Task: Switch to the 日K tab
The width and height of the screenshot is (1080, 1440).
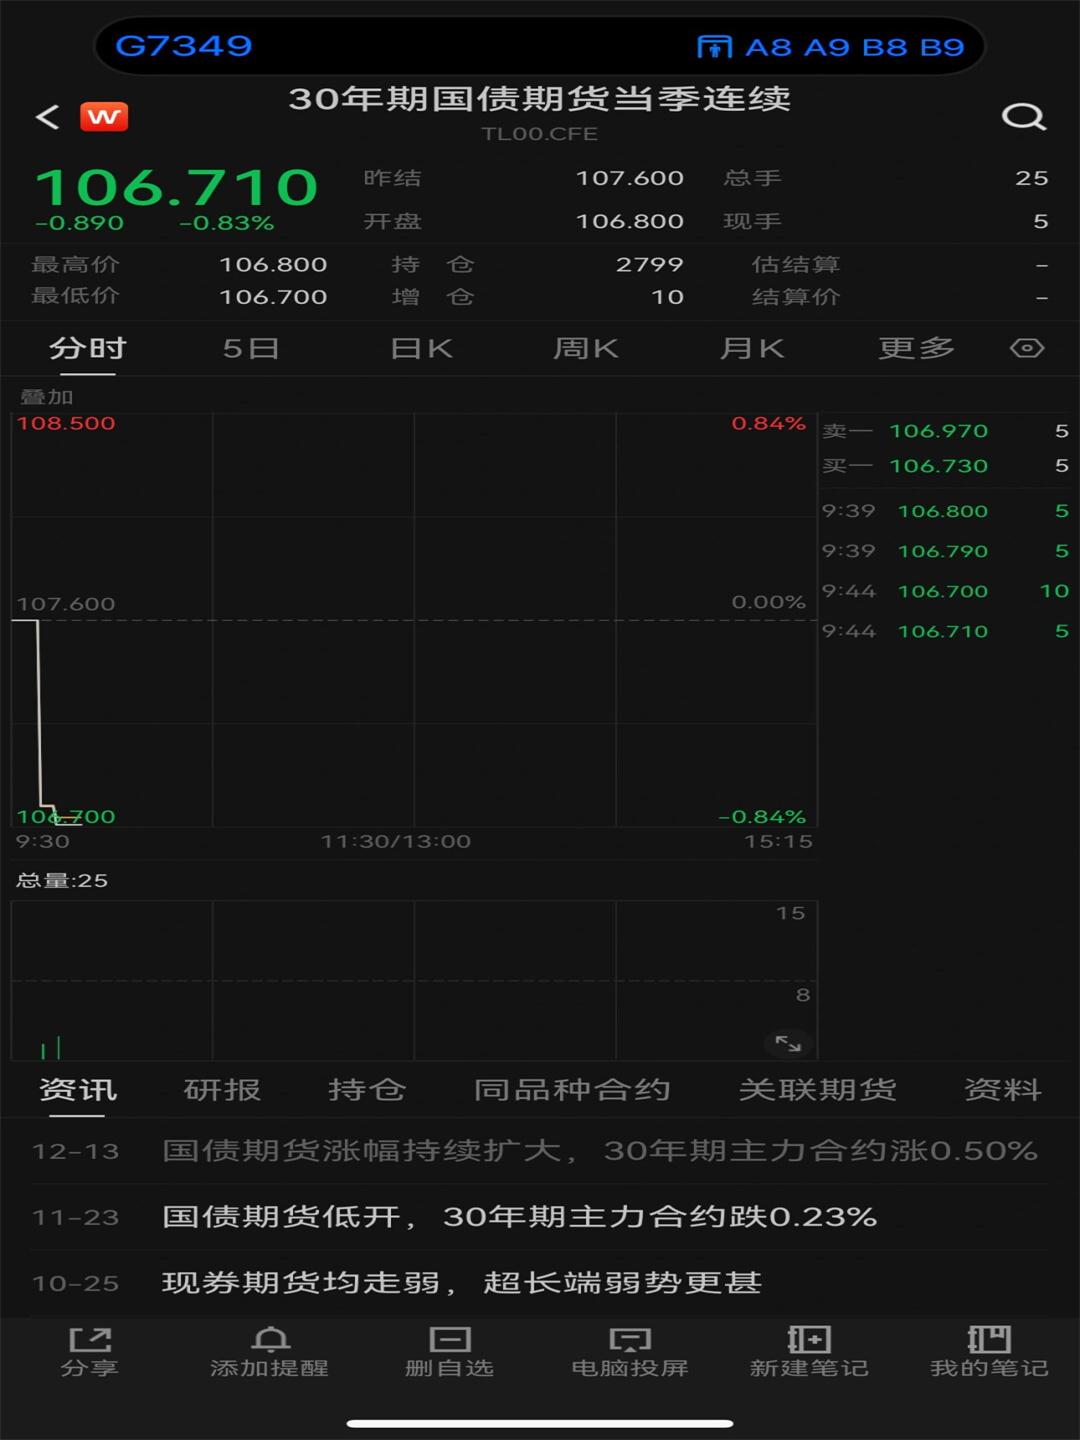Action: (421, 348)
